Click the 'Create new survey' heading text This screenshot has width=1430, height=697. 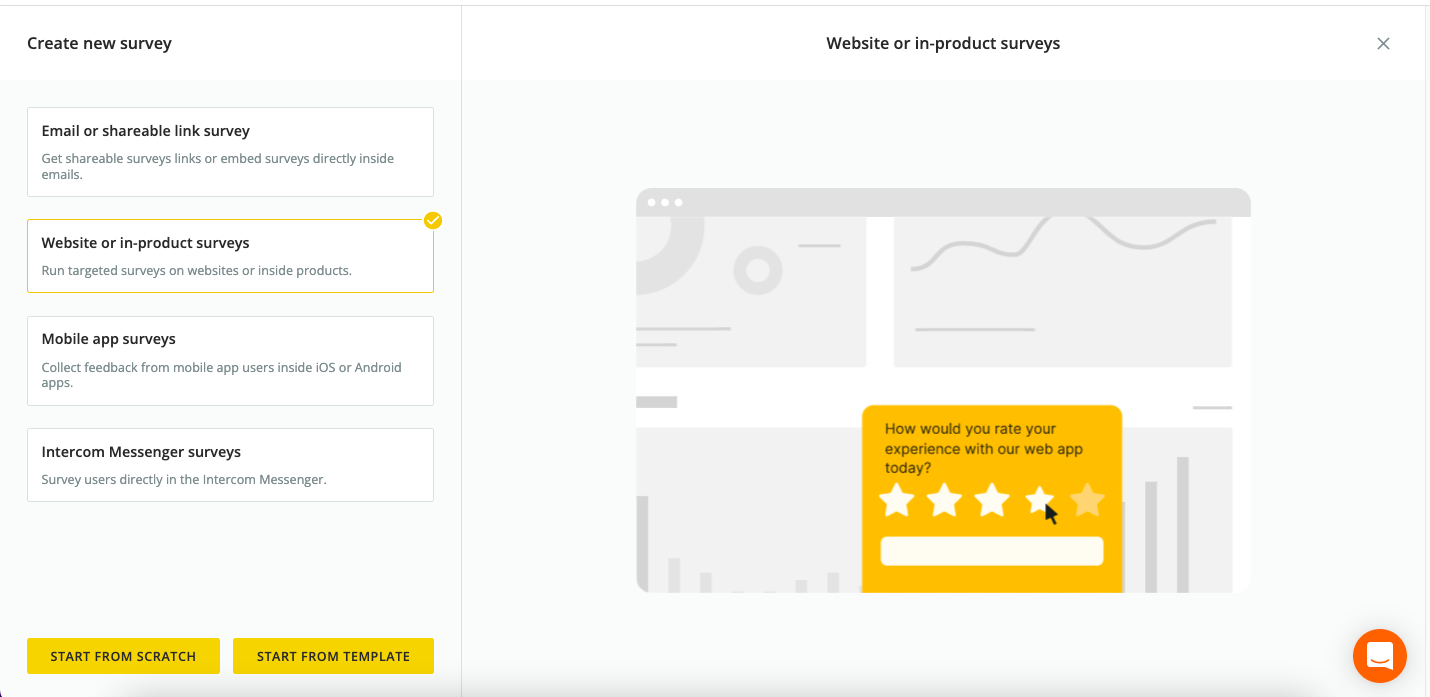(99, 43)
